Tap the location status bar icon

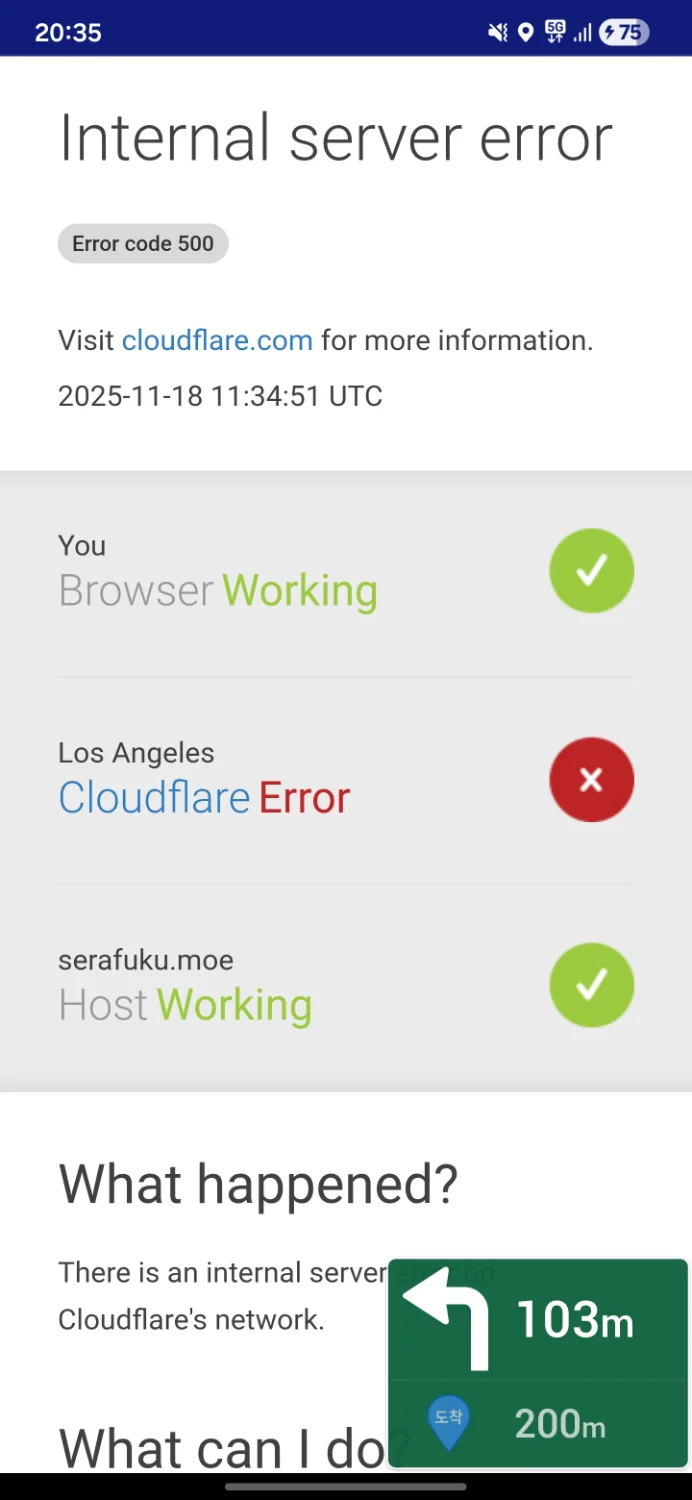click(x=525, y=33)
